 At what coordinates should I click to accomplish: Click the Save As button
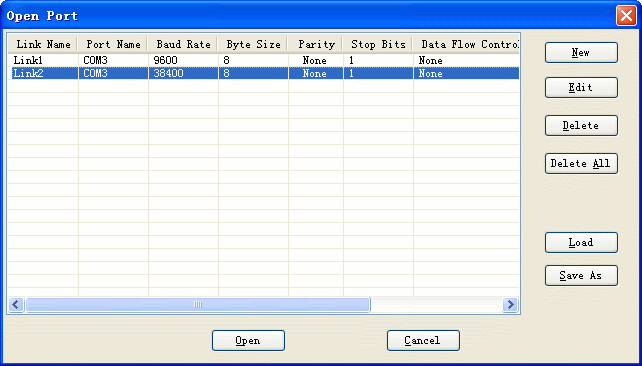[x=581, y=276]
